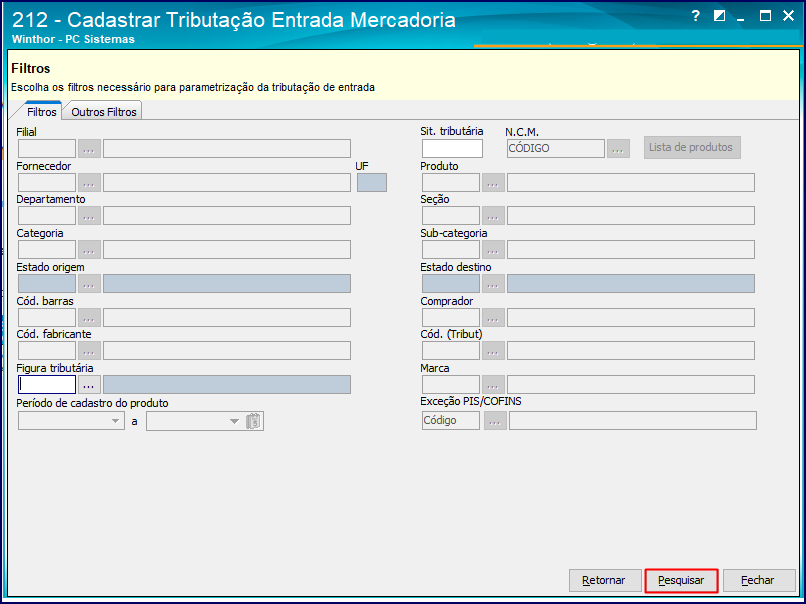Maximize the Winthor window
806x604 pixels.
[765, 16]
